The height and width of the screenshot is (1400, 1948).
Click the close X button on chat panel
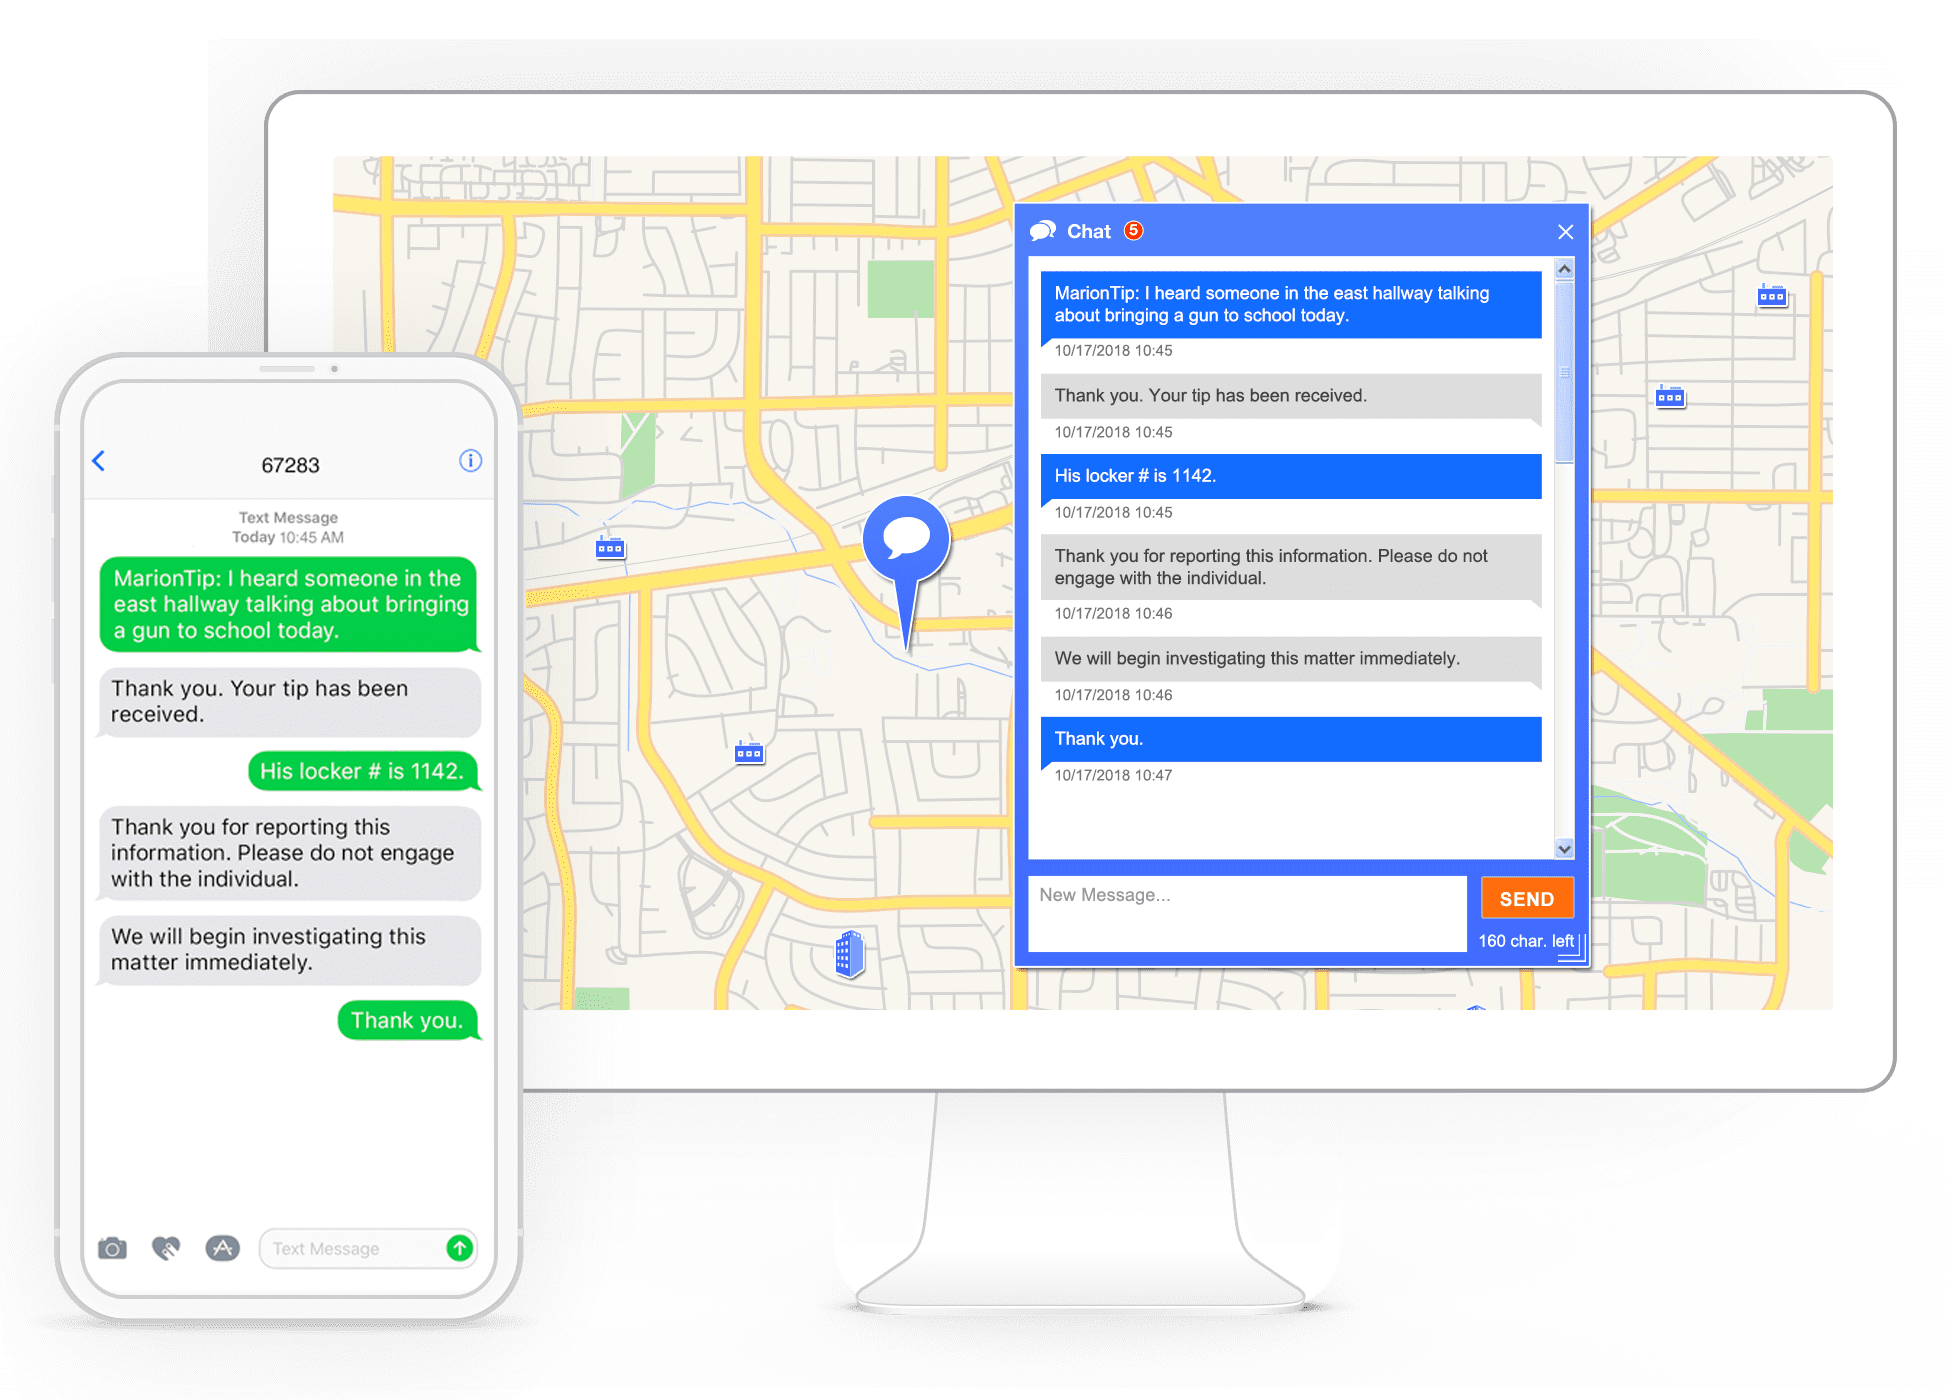coord(1565,230)
